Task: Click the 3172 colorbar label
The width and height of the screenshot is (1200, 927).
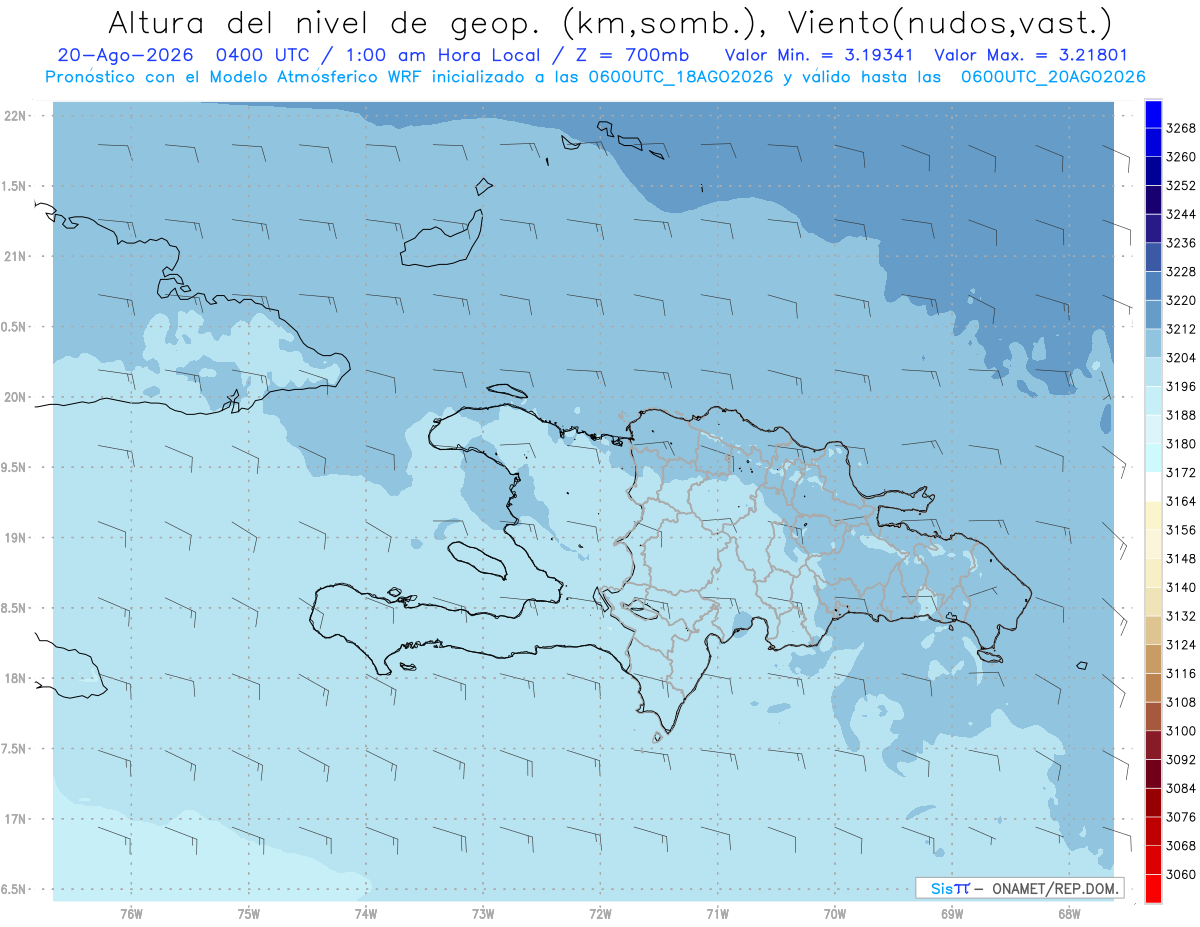Action: pos(1180,472)
